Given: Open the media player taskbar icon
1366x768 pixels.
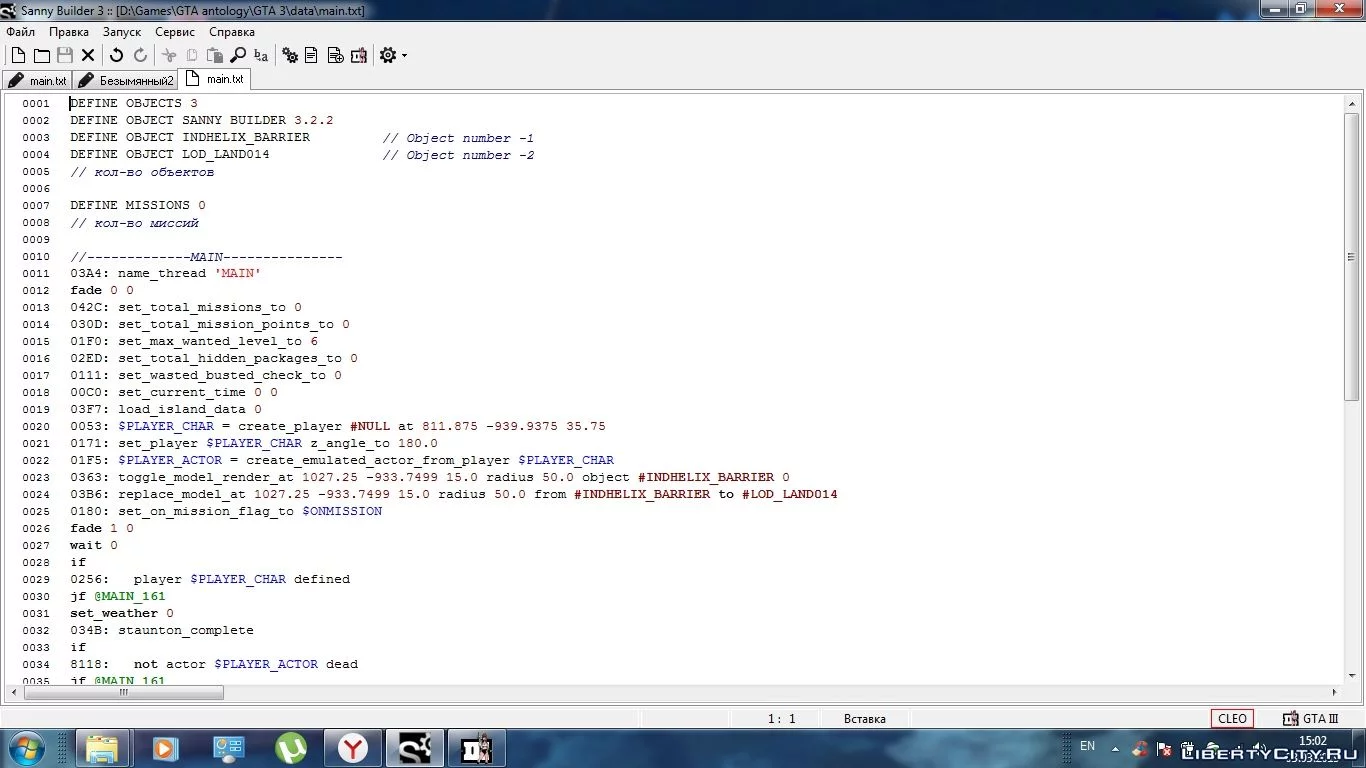Looking at the screenshot, I should 166,748.
